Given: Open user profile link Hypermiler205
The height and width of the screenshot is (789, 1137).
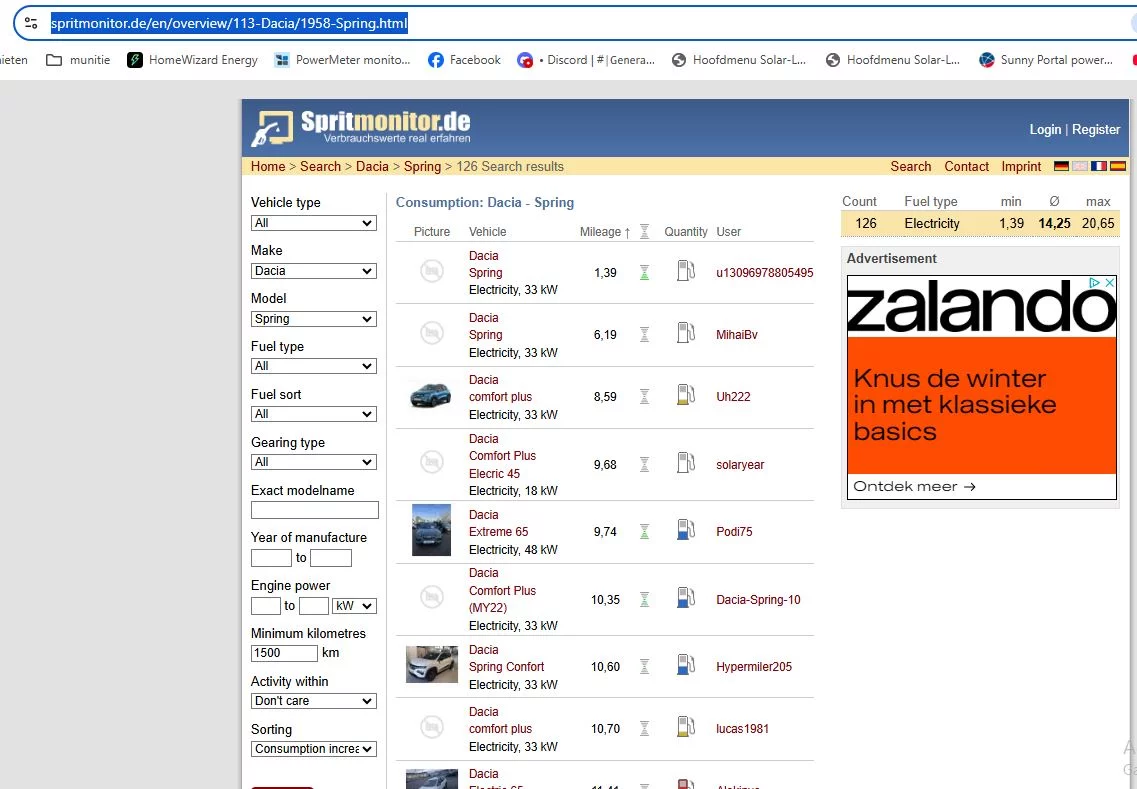Looking at the screenshot, I should tap(753, 667).
